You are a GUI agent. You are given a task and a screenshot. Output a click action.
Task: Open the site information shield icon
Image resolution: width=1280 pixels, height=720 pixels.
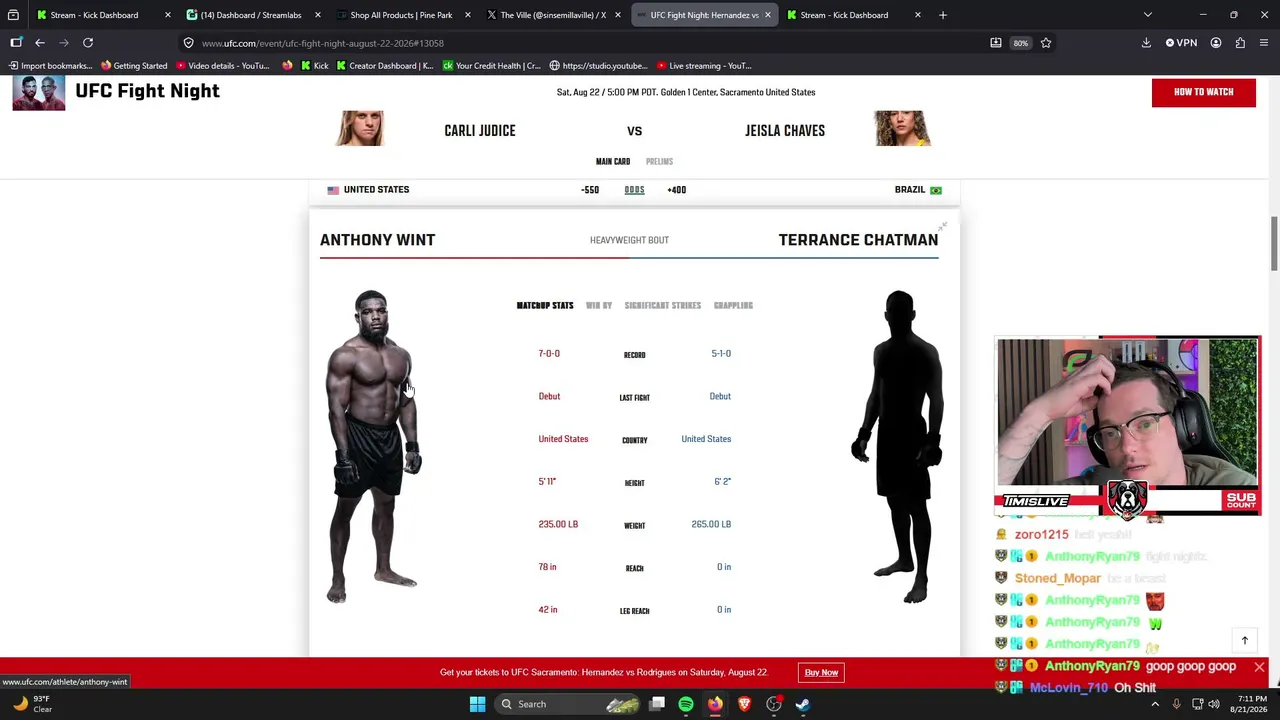click(x=188, y=43)
